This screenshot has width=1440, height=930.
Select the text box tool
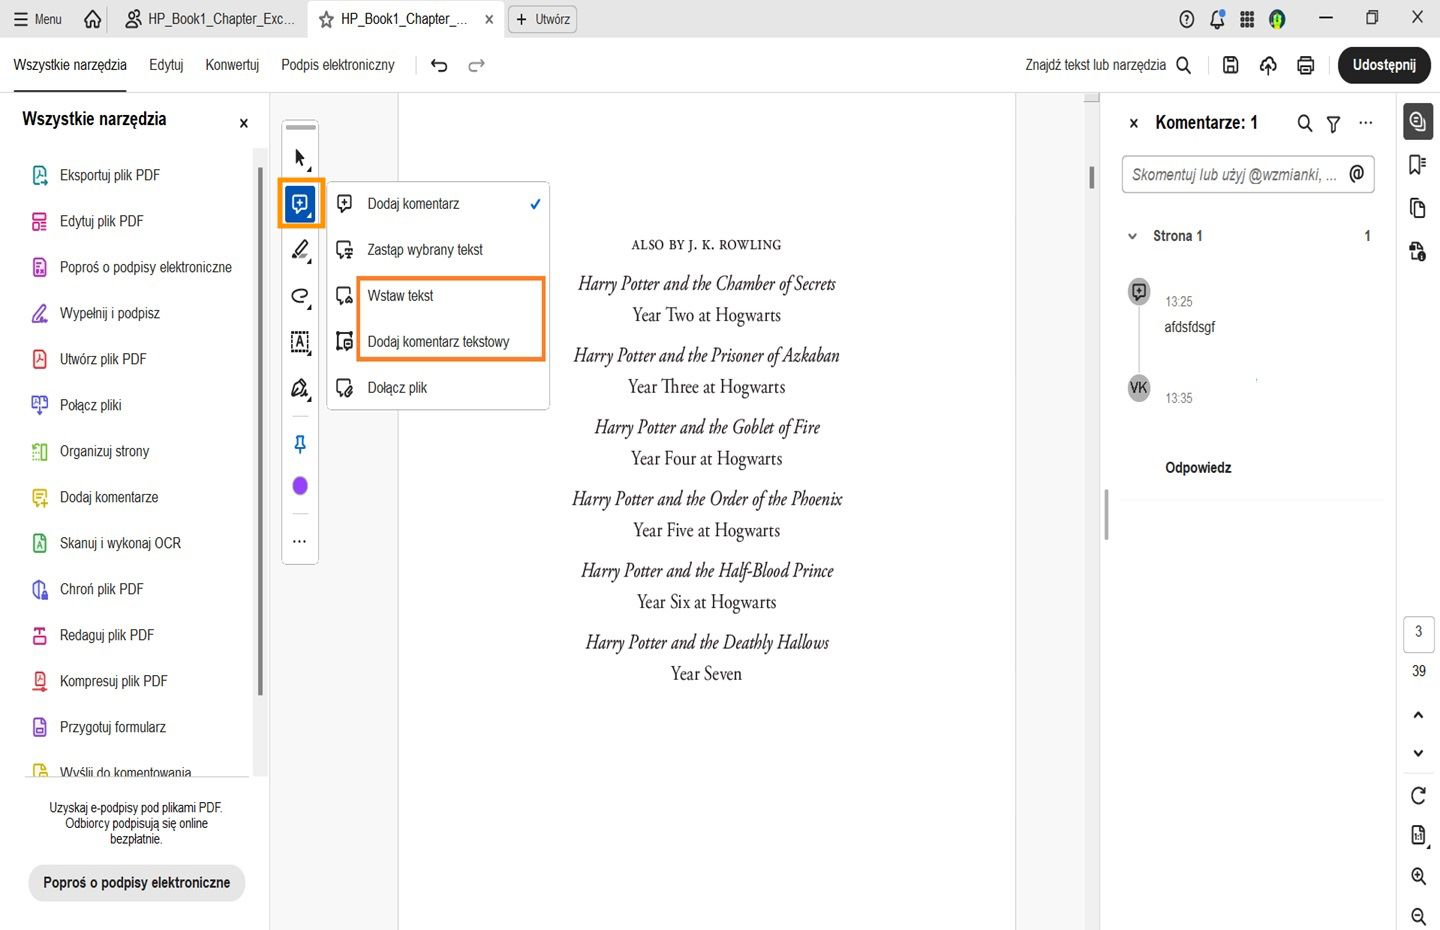point(300,342)
